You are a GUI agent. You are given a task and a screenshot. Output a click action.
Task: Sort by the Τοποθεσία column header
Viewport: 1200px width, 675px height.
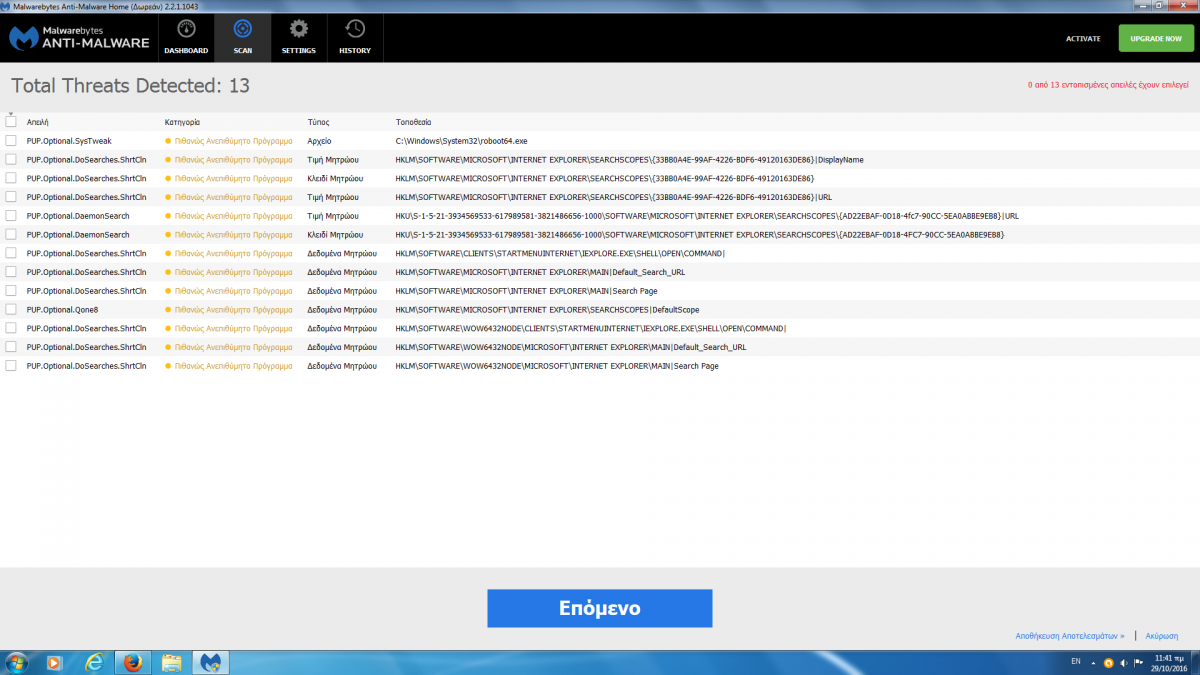pyautogui.click(x=414, y=122)
